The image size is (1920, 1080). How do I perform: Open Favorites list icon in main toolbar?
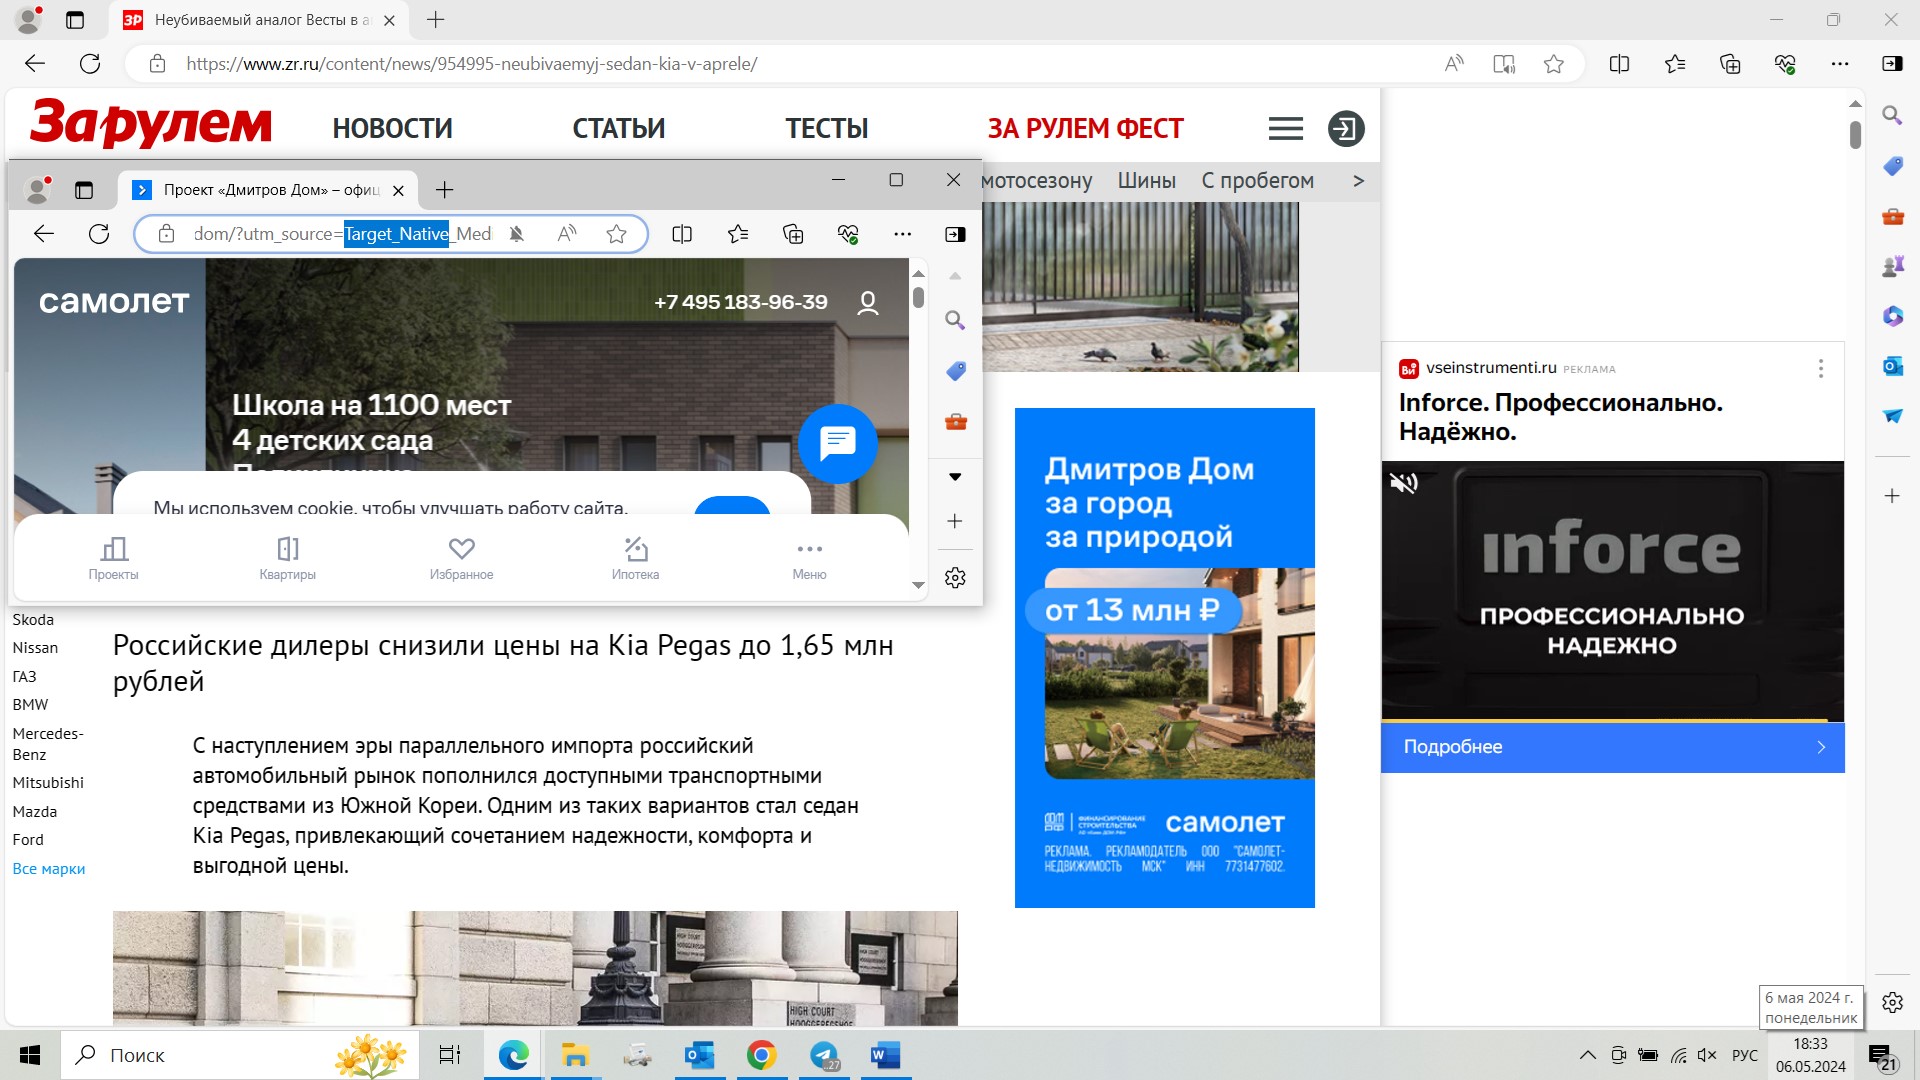coord(1675,64)
